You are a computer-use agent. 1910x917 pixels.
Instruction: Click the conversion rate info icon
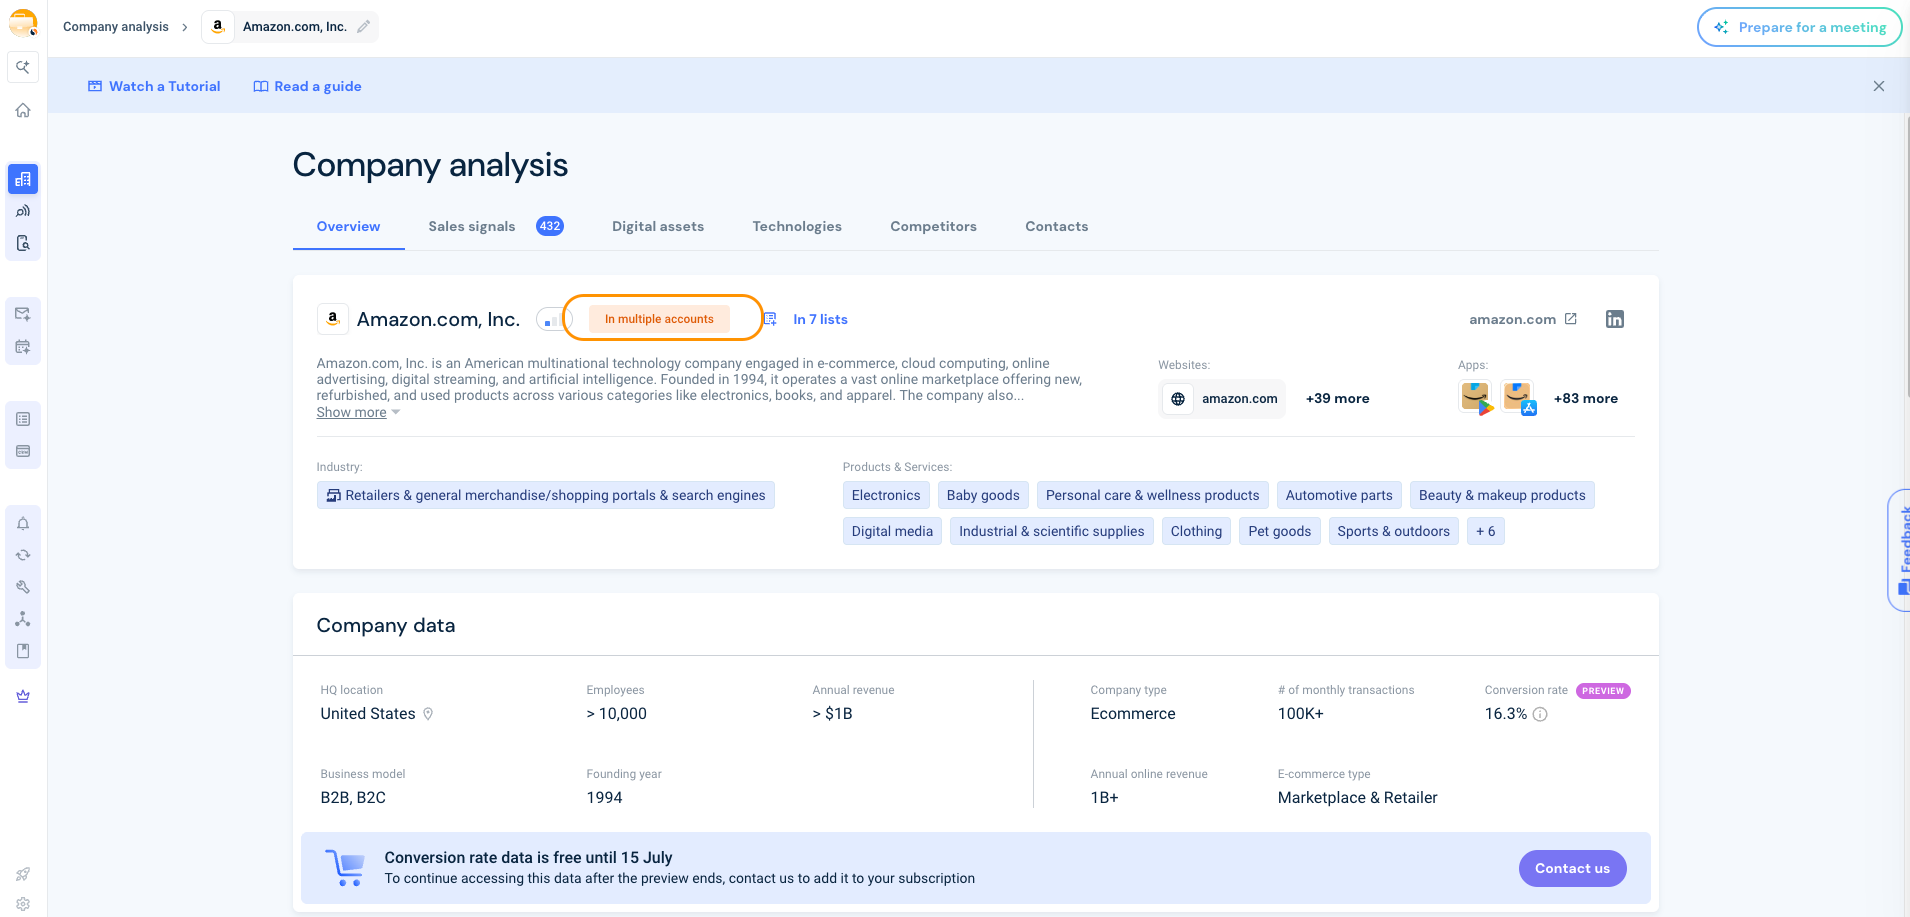click(1540, 714)
